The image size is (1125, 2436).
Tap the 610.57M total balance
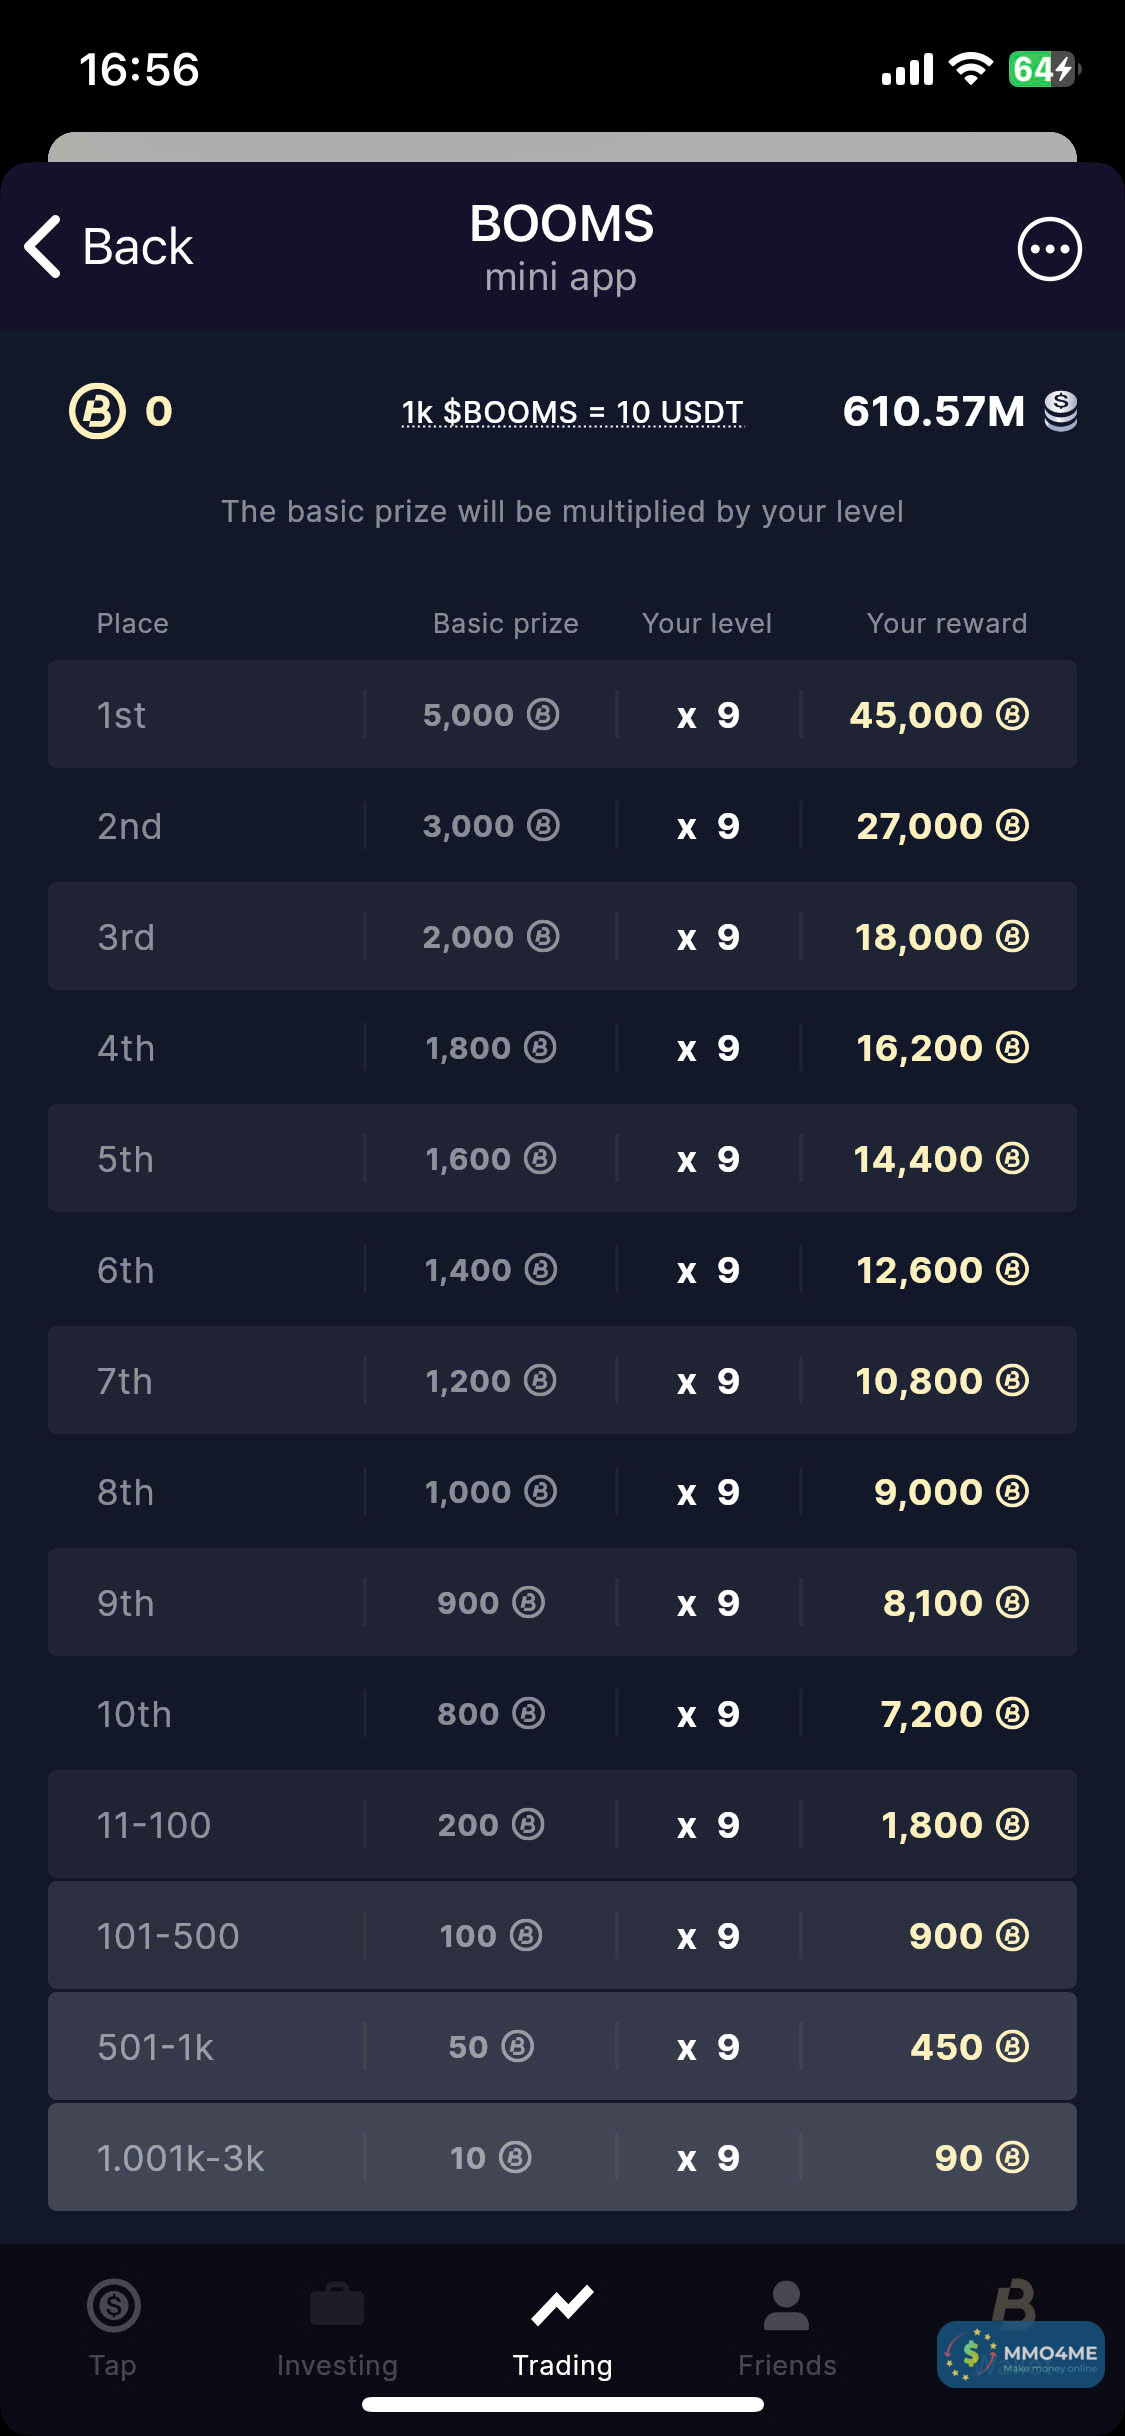tap(933, 411)
